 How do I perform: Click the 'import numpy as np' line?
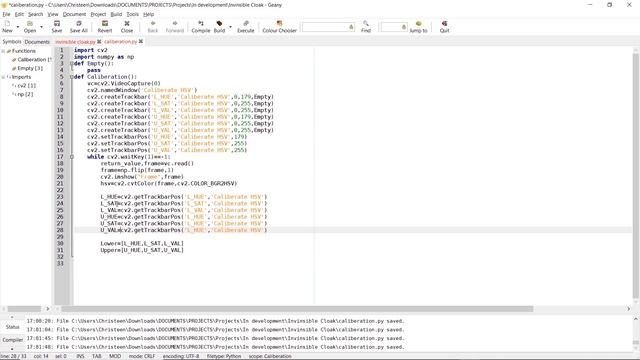pos(104,57)
